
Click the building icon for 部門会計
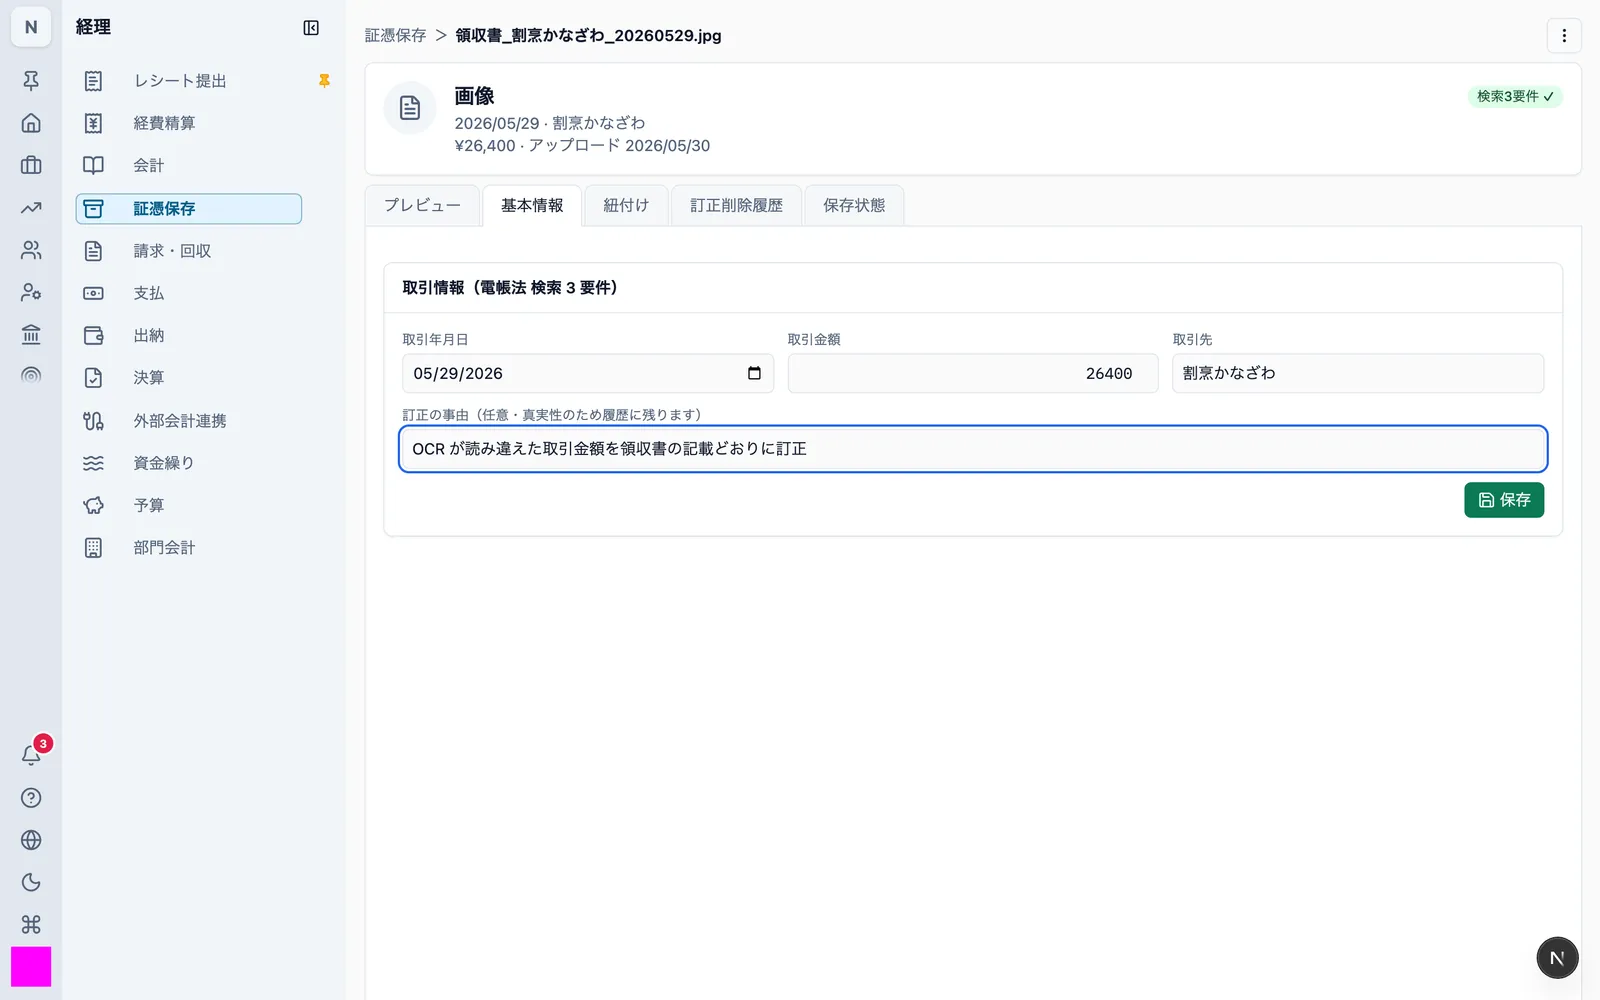pos(93,547)
